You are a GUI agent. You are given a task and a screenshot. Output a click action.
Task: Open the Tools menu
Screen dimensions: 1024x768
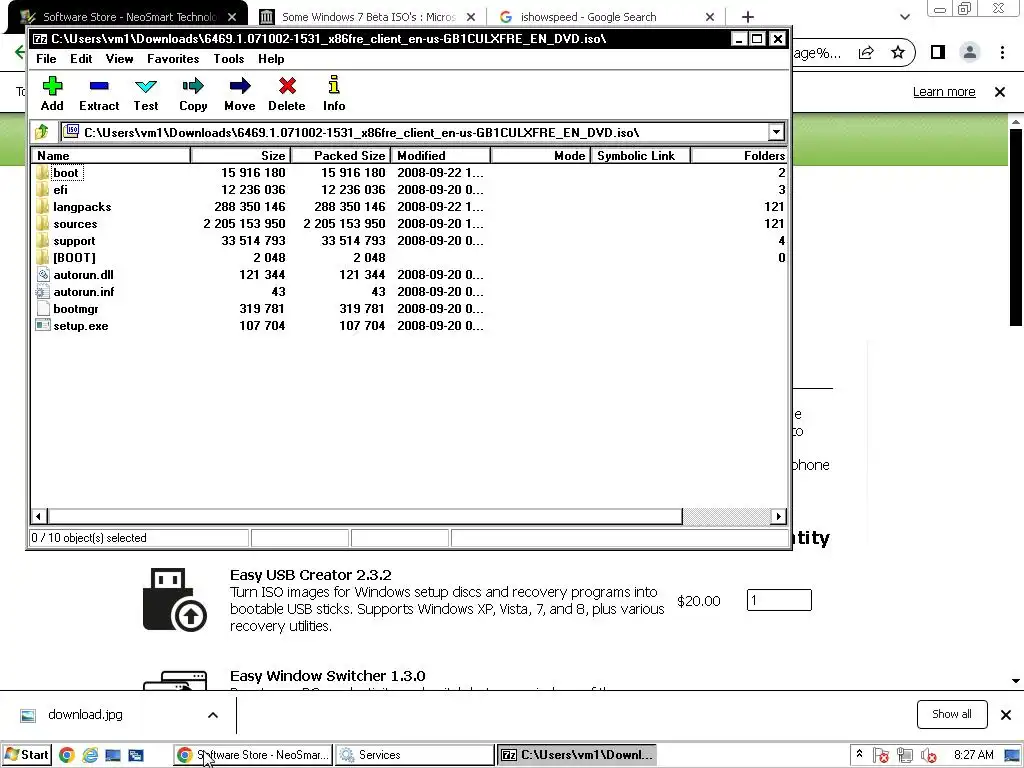tap(229, 59)
